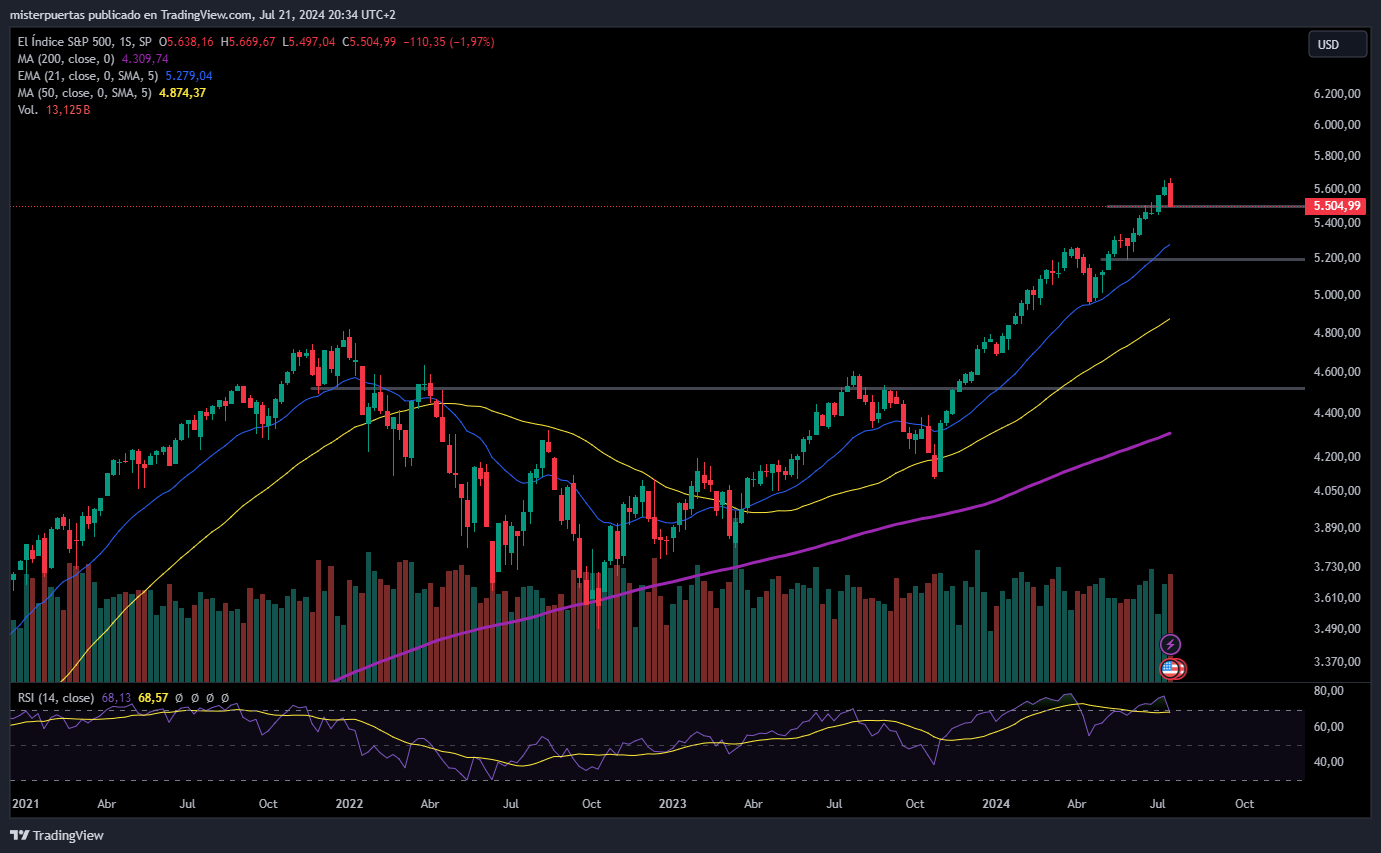The image size is (1381, 853).
Task: Click the RSI value "68,13"
Action: pos(116,698)
